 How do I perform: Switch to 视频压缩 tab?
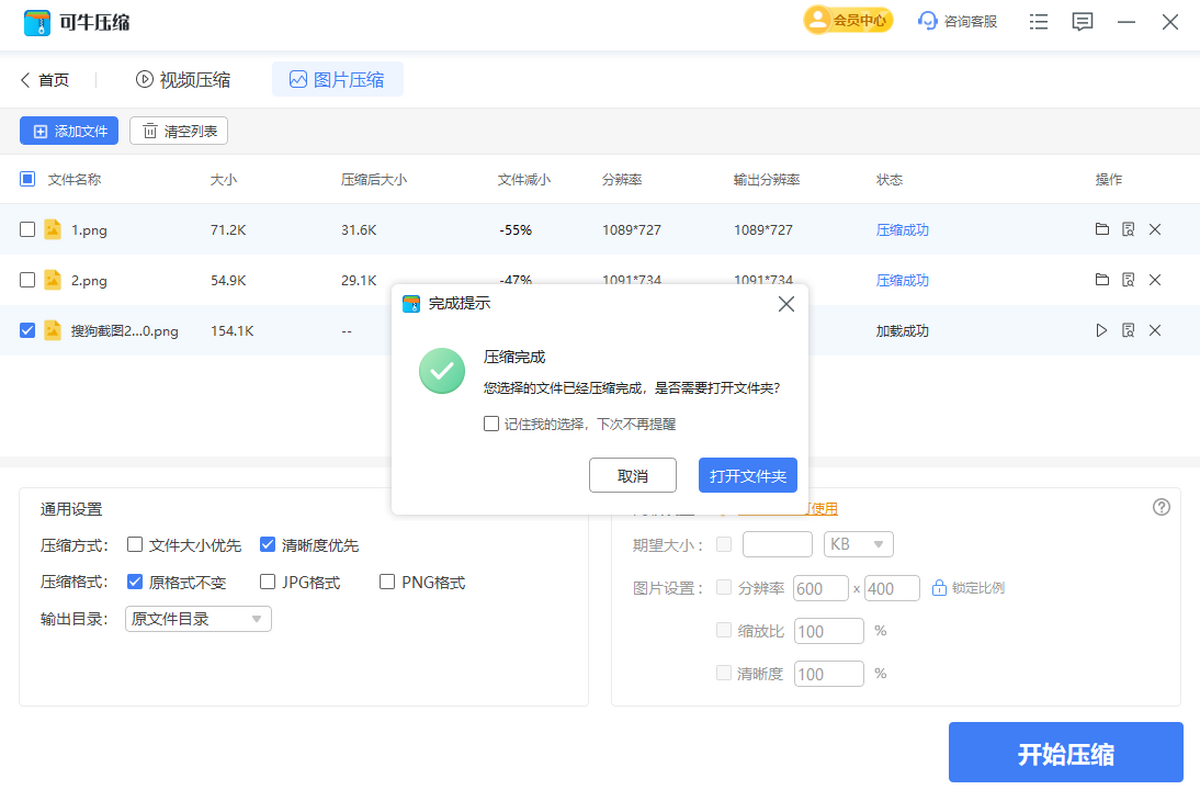[x=183, y=80]
